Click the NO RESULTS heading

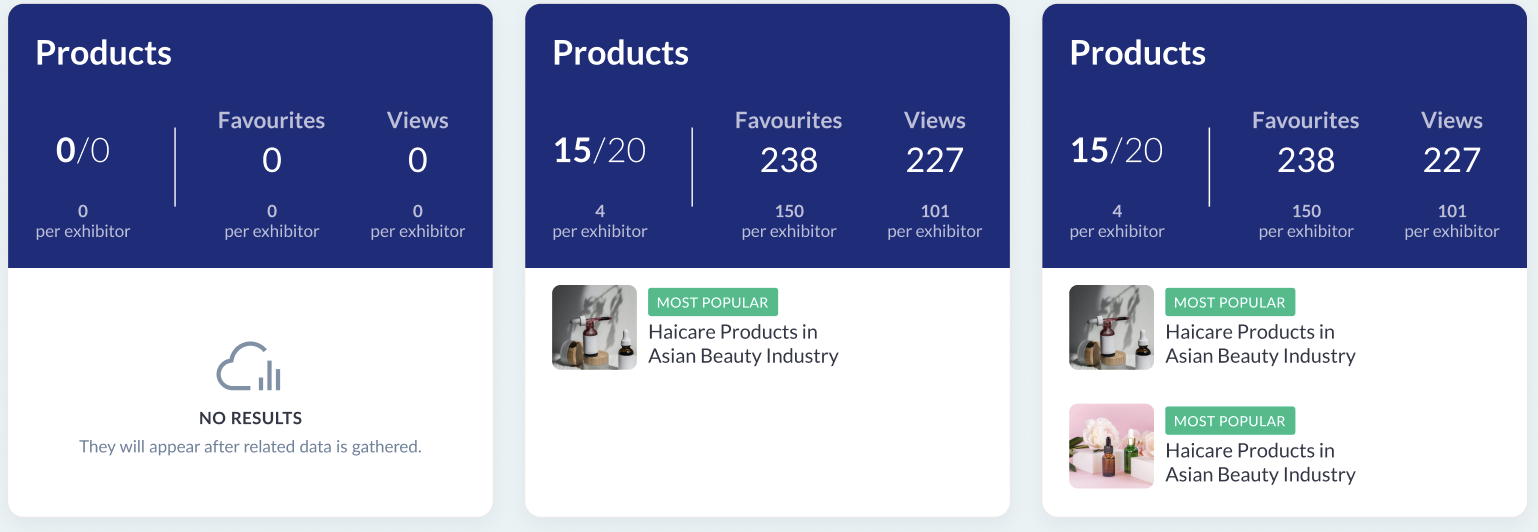point(250,418)
